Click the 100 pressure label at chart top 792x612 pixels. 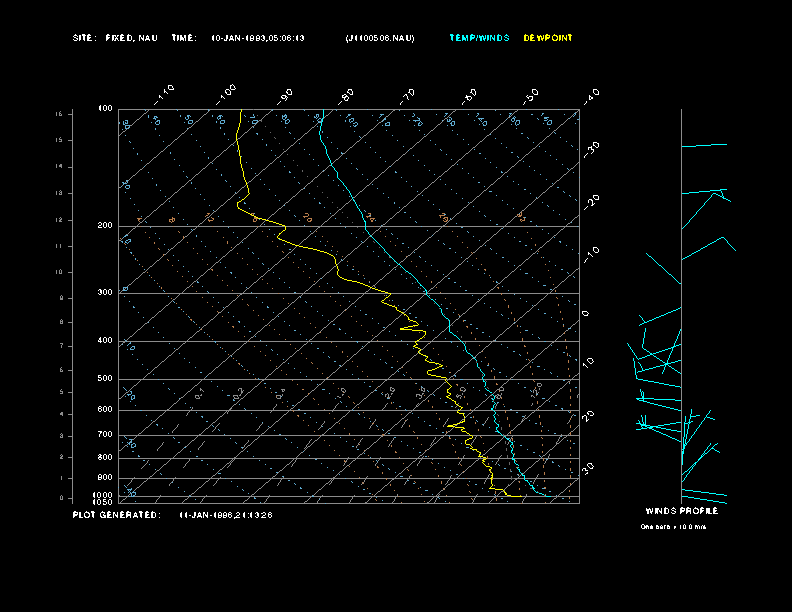tap(104, 108)
